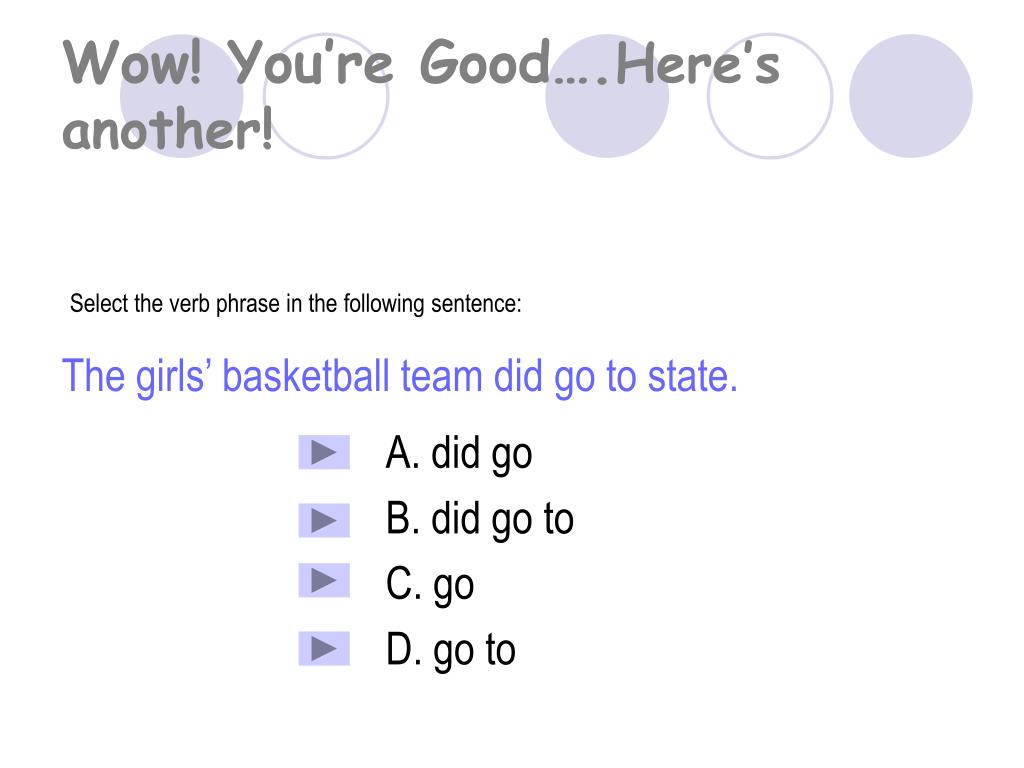This screenshot has width=1024, height=768.
Task: Click the word 'team' in the blue sentence
Action: coord(441,377)
